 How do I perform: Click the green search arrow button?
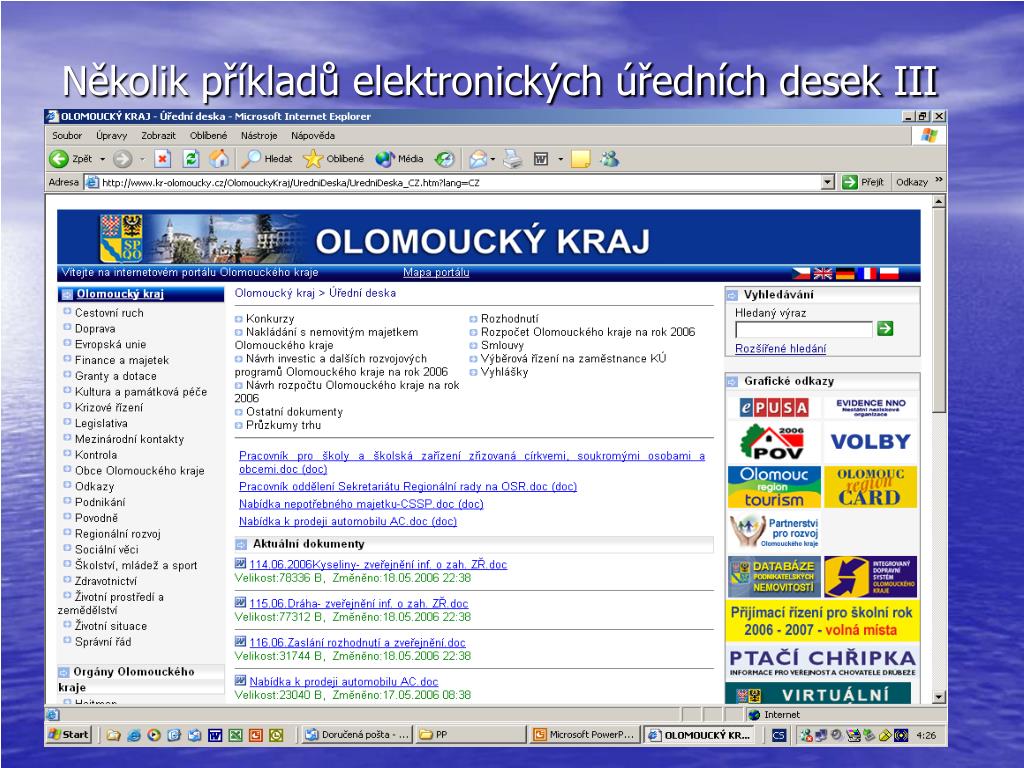click(885, 328)
